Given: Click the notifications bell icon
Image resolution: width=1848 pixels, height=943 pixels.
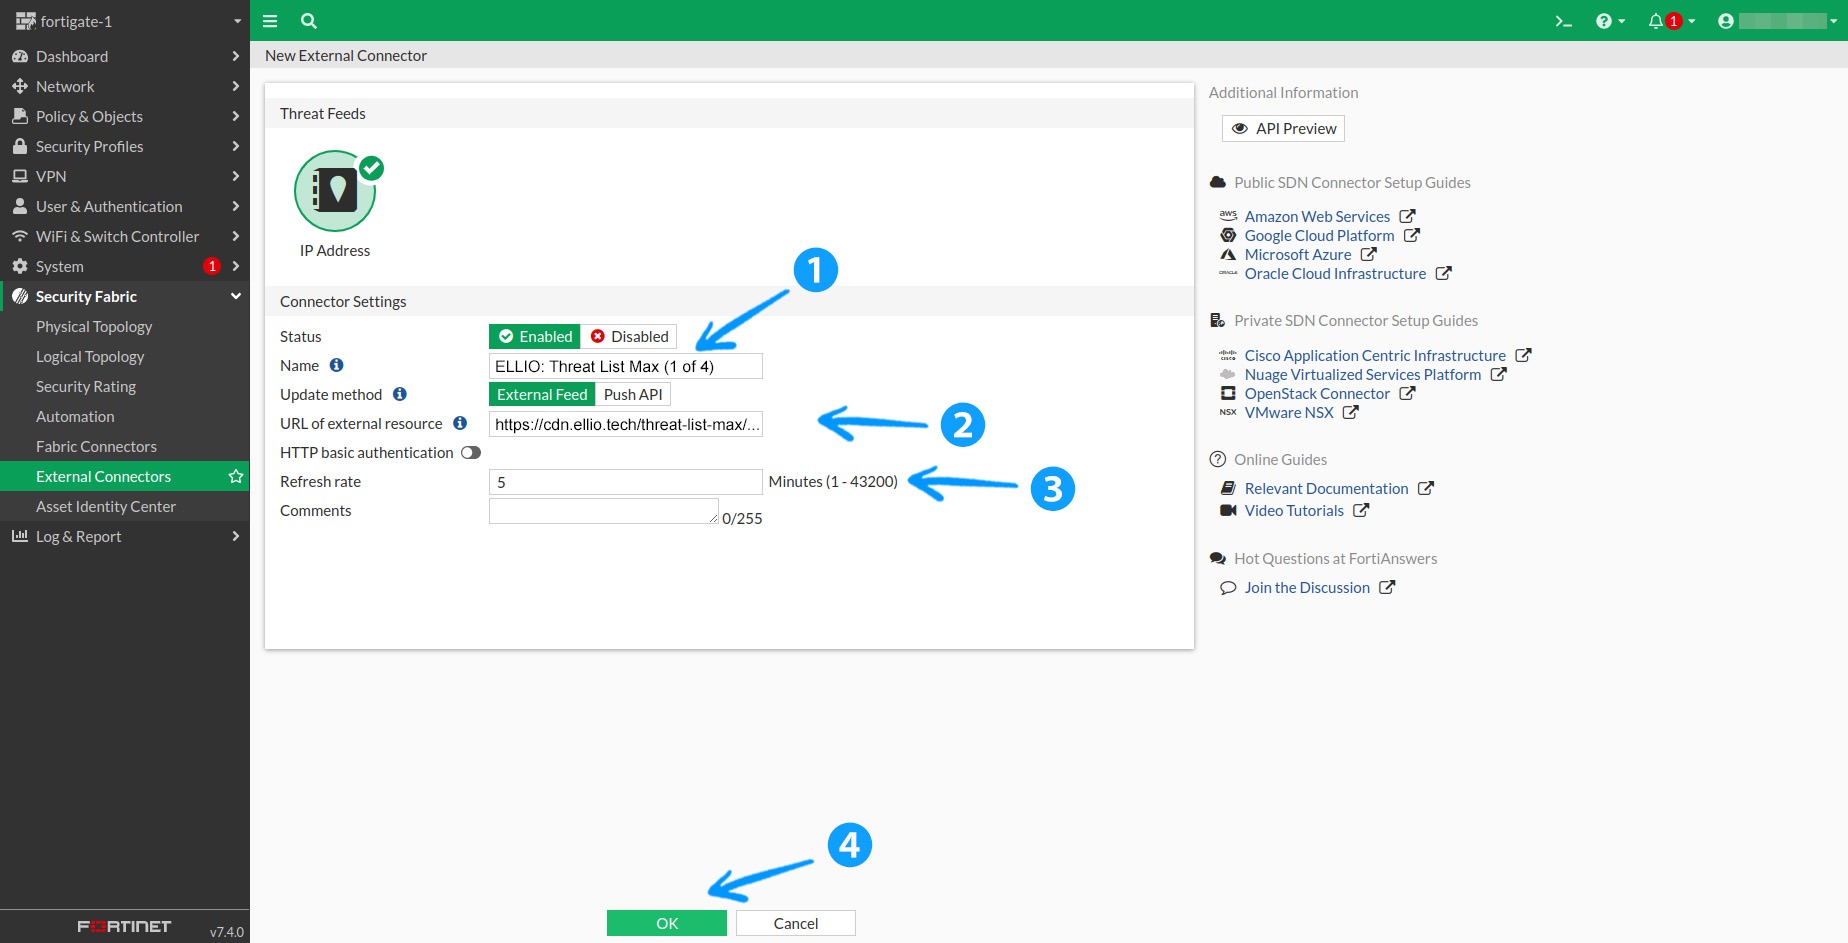Looking at the screenshot, I should point(1656,21).
